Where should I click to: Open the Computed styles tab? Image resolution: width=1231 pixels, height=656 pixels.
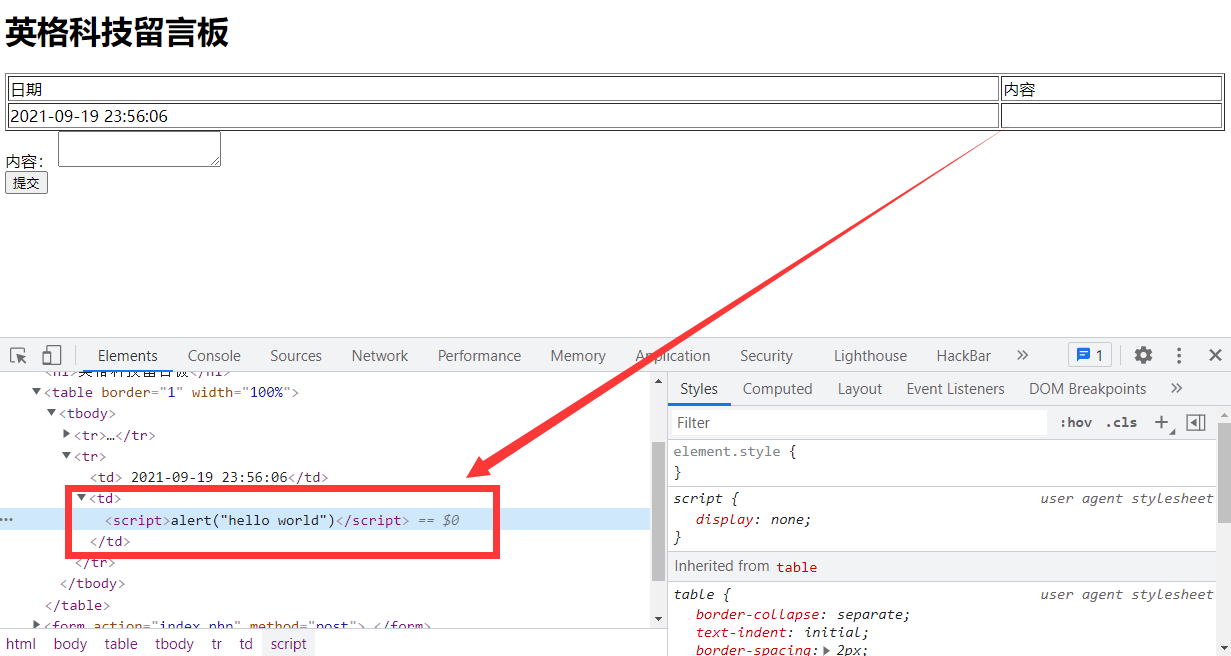[x=777, y=389]
